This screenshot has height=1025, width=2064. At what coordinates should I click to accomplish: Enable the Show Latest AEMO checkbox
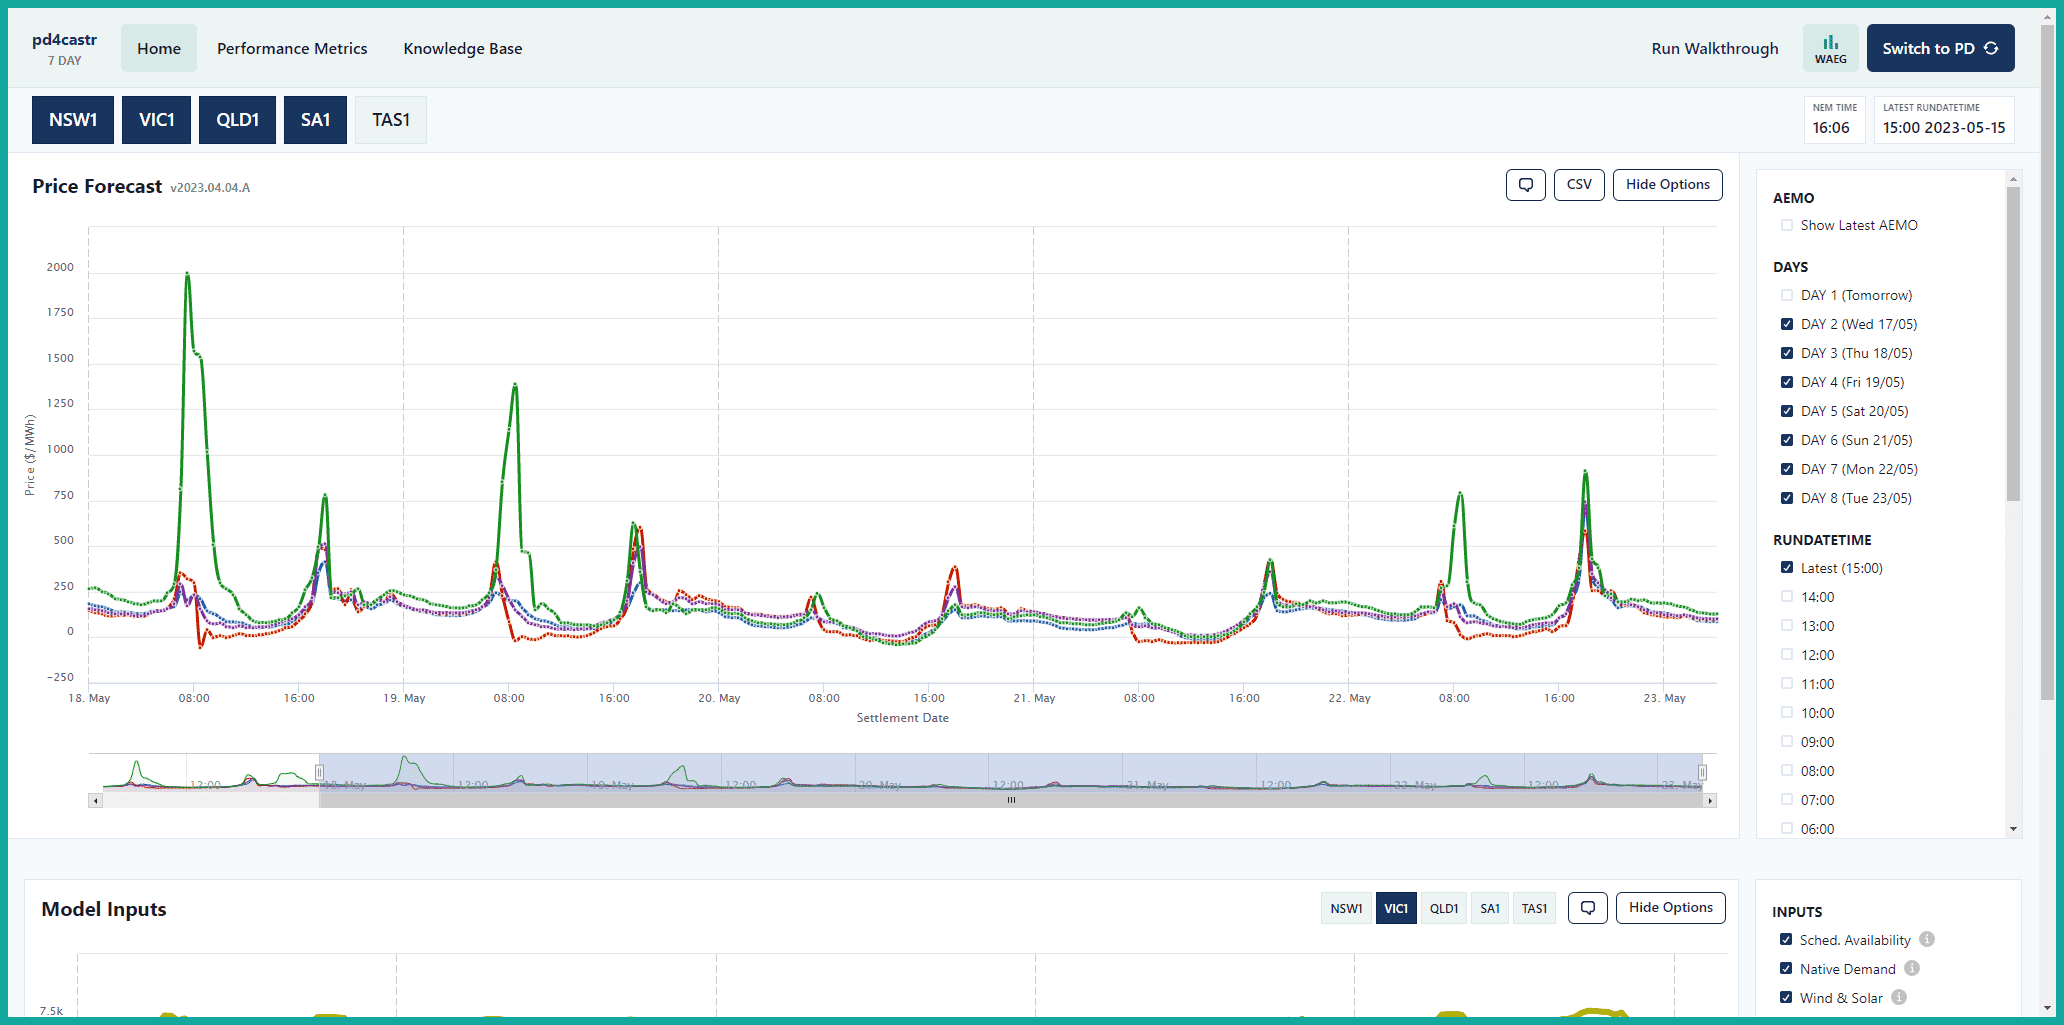point(1787,226)
